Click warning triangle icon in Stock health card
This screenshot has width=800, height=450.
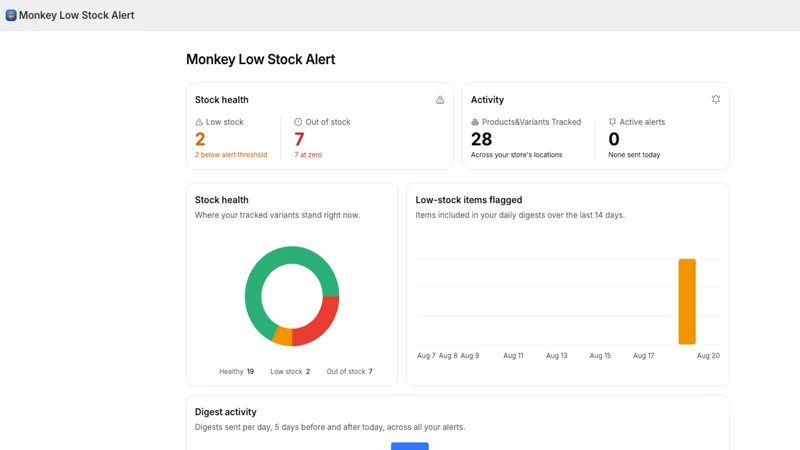pos(440,100)
